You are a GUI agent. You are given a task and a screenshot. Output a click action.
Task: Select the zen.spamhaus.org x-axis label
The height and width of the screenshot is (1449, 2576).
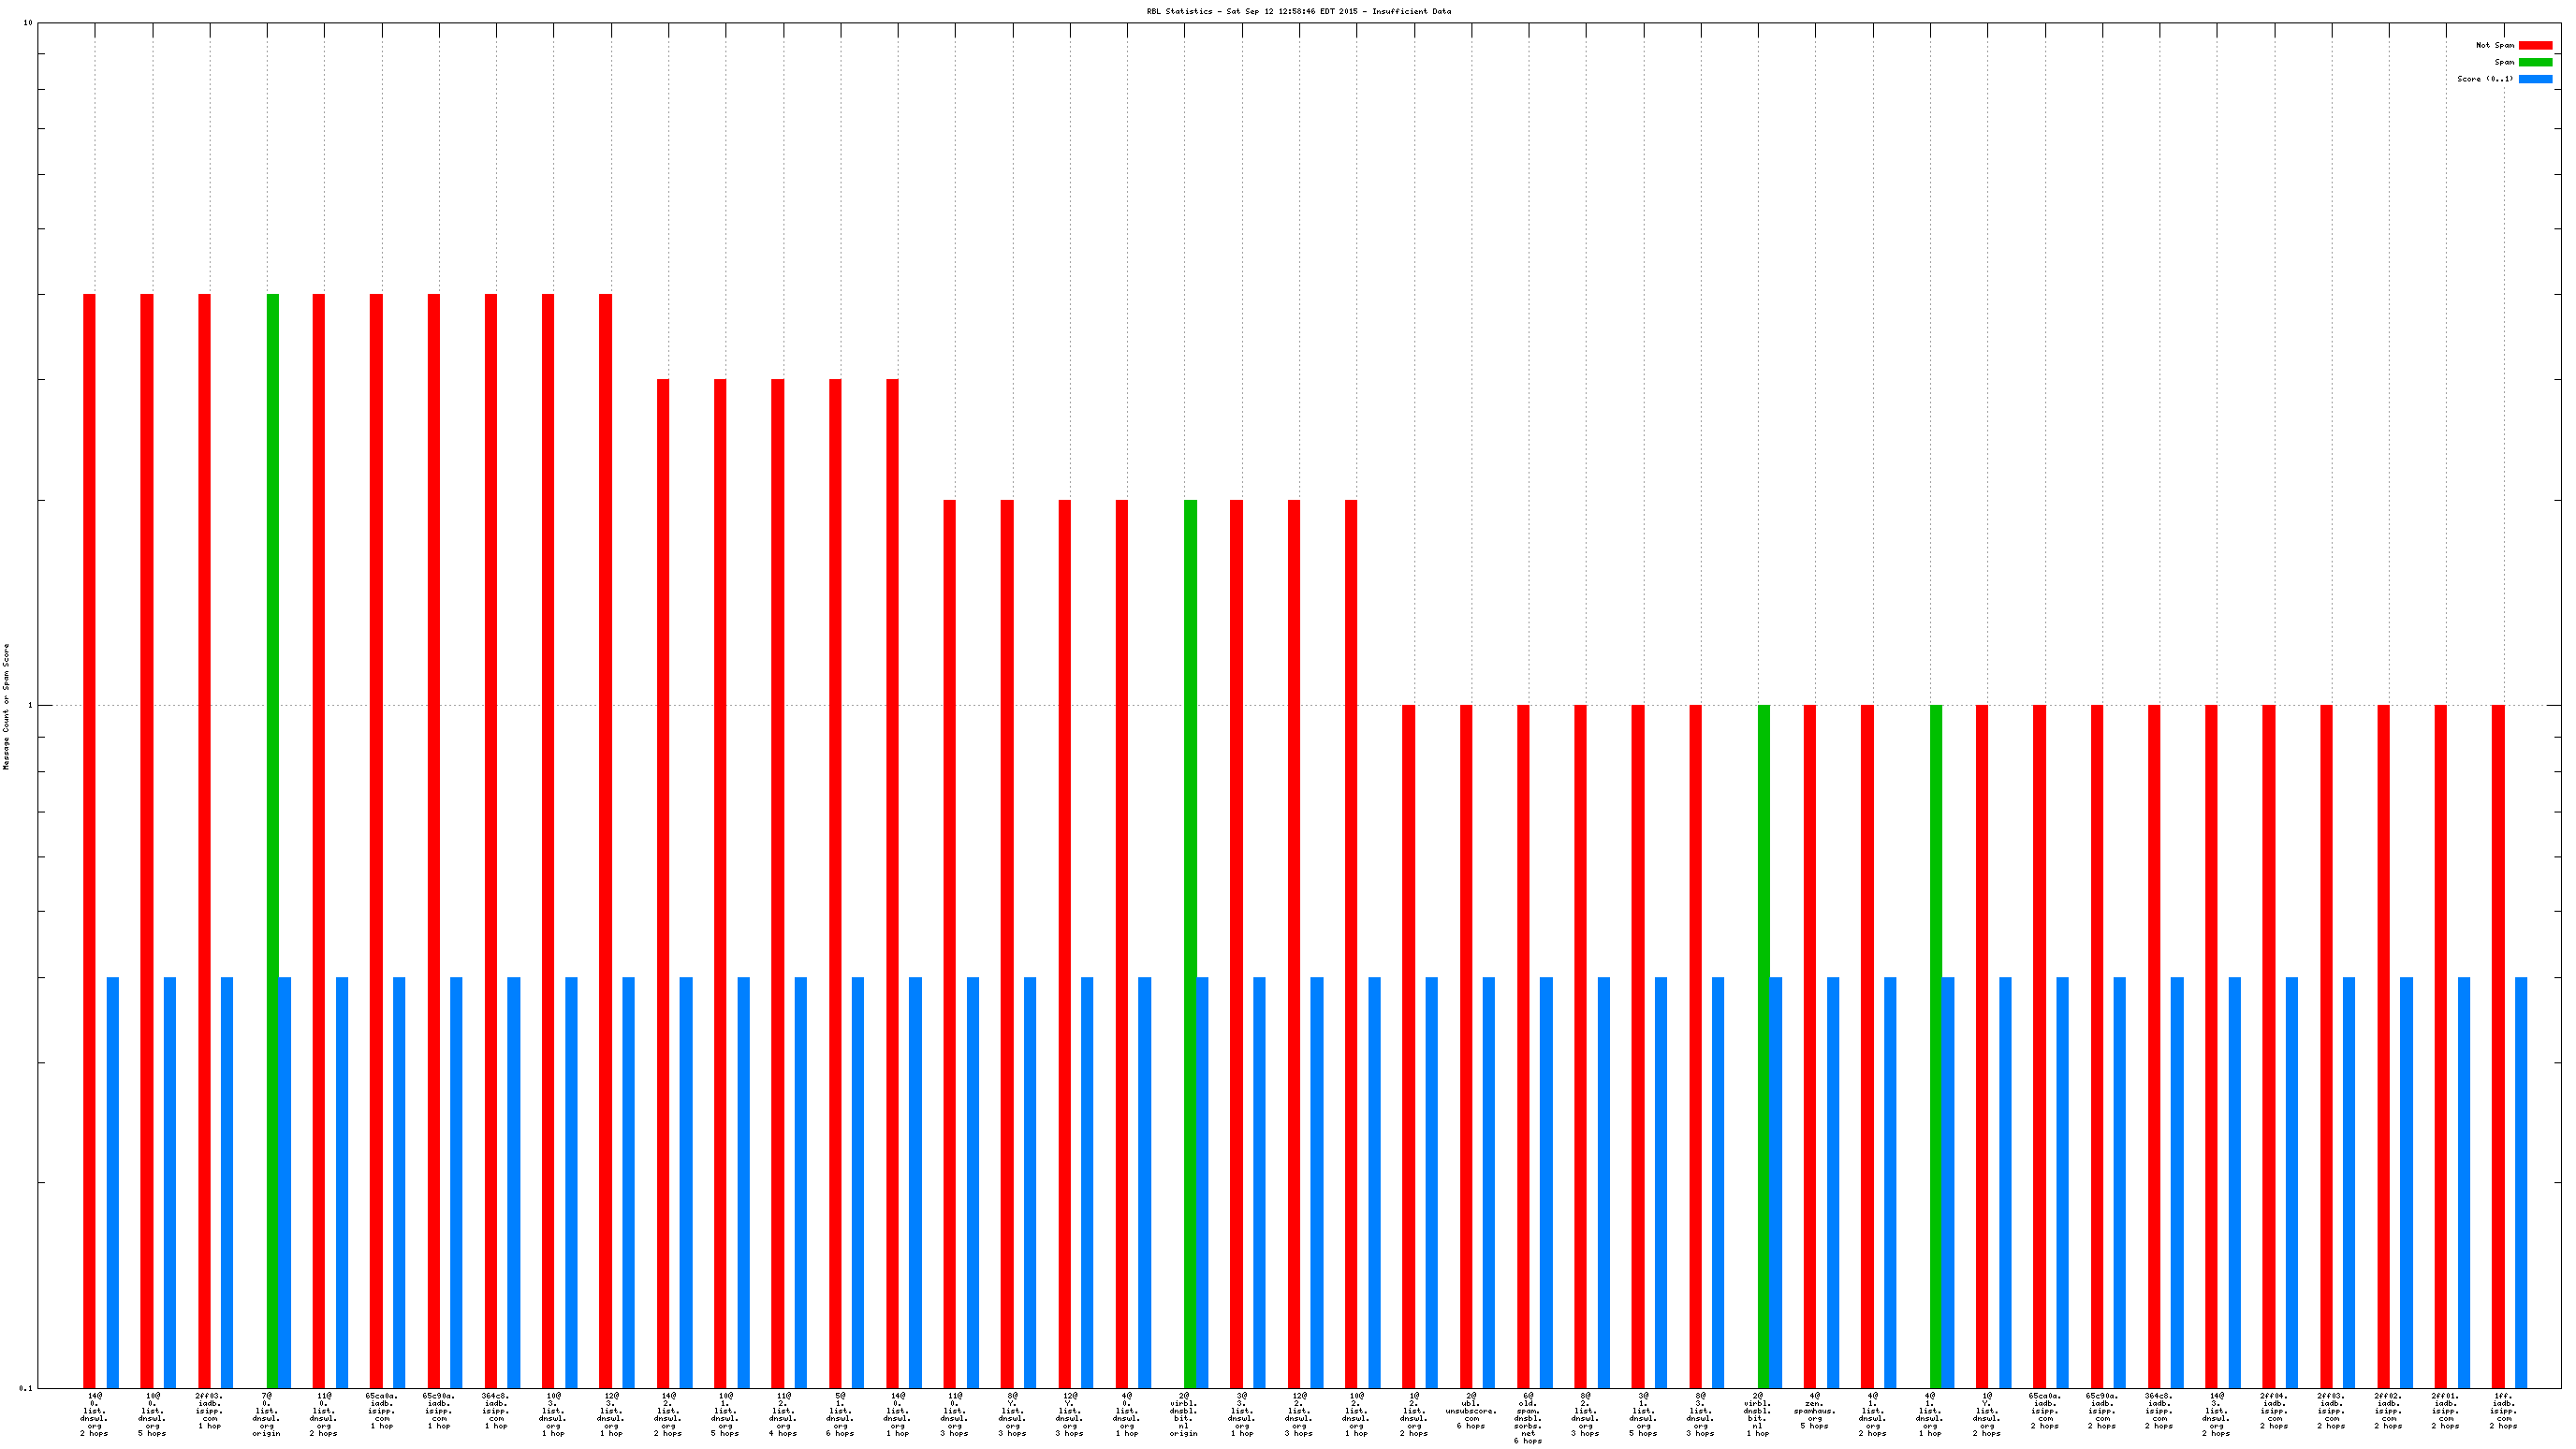(x=1814, y=1410)
